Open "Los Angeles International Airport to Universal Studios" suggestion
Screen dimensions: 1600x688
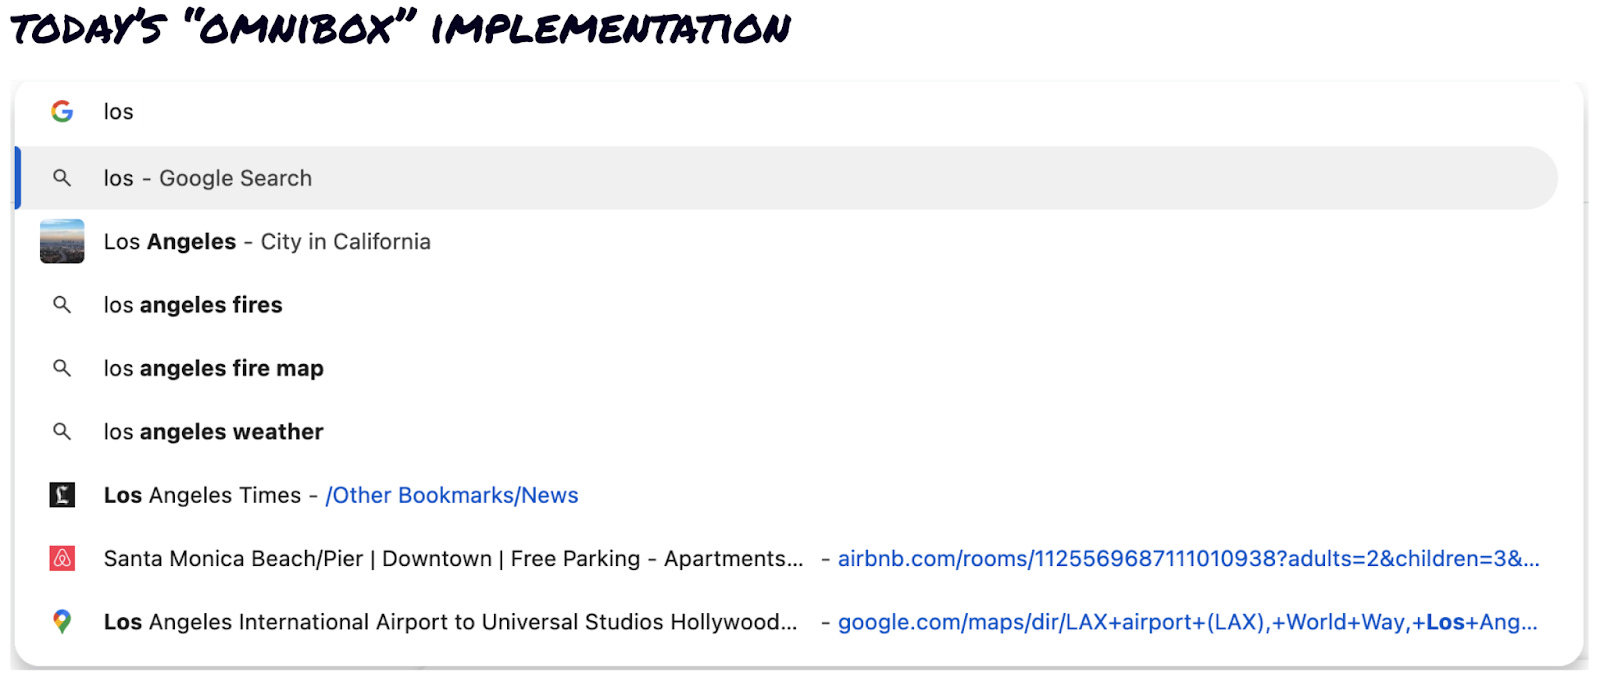click(x=450, y=622)
